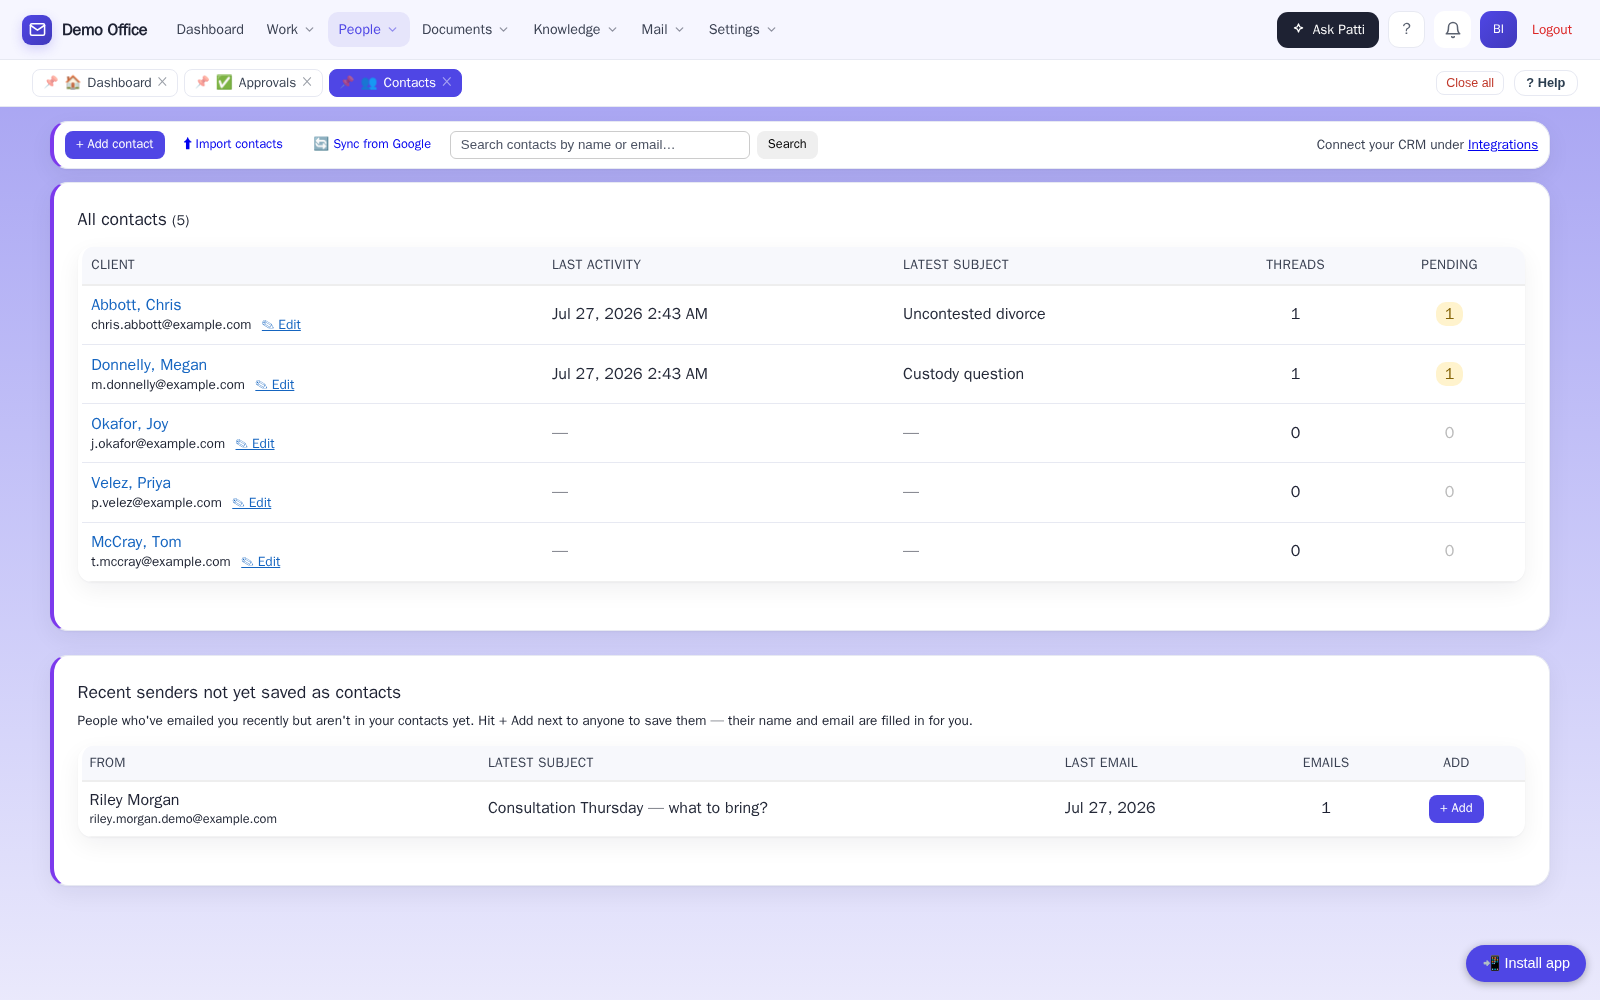Open the notifications bell
1600x1000 pixels.
(x=1452, y=30)
